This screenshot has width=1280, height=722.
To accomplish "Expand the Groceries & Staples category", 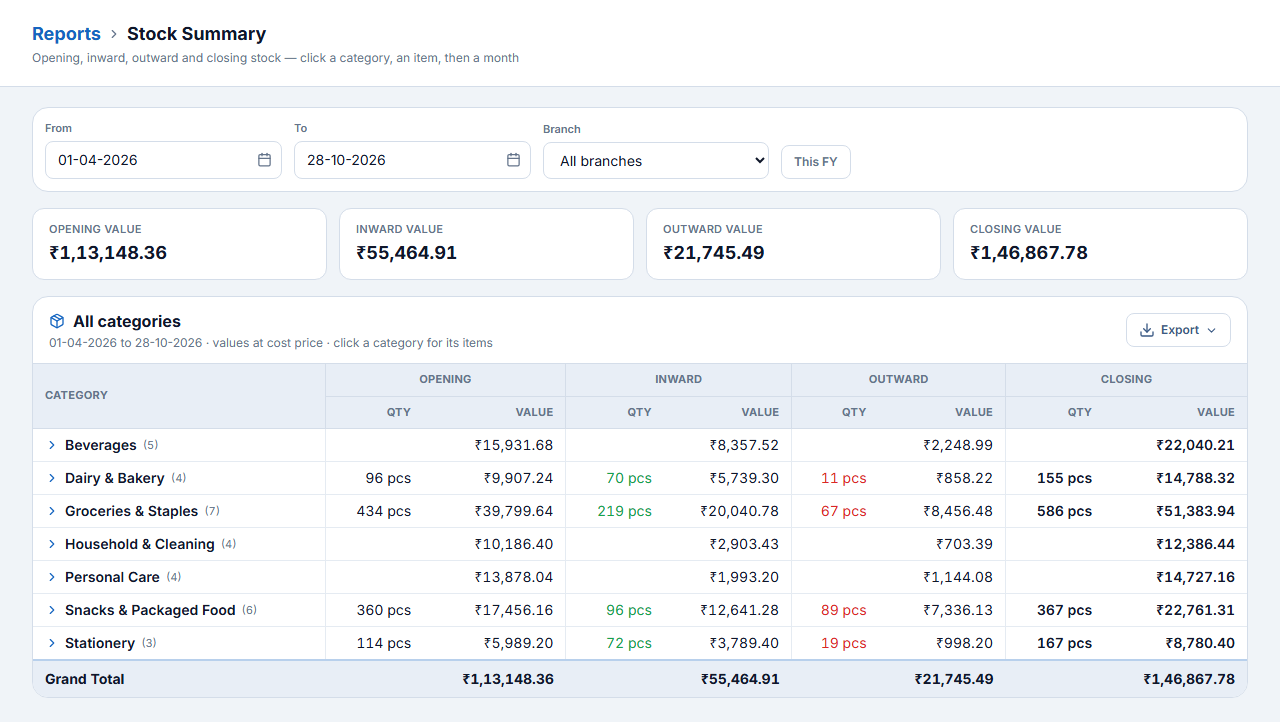I will 52,511.
